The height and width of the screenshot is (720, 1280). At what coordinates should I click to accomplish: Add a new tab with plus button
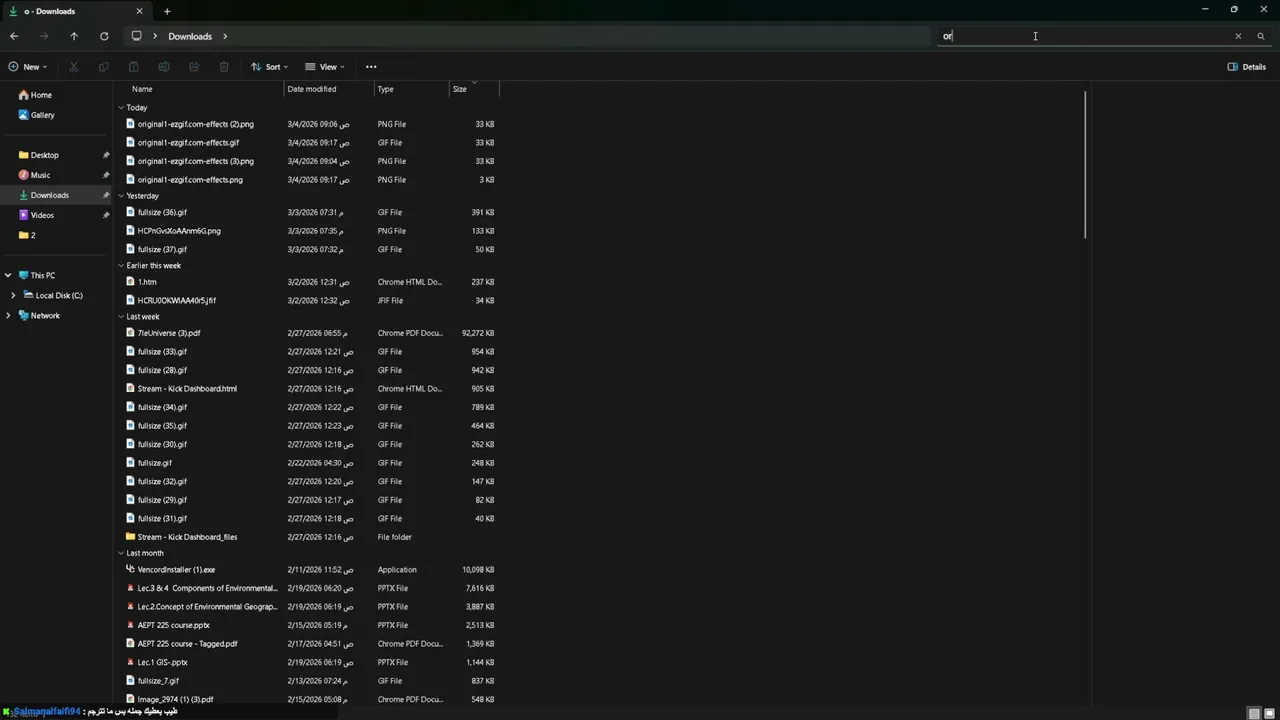pos(167,11)
